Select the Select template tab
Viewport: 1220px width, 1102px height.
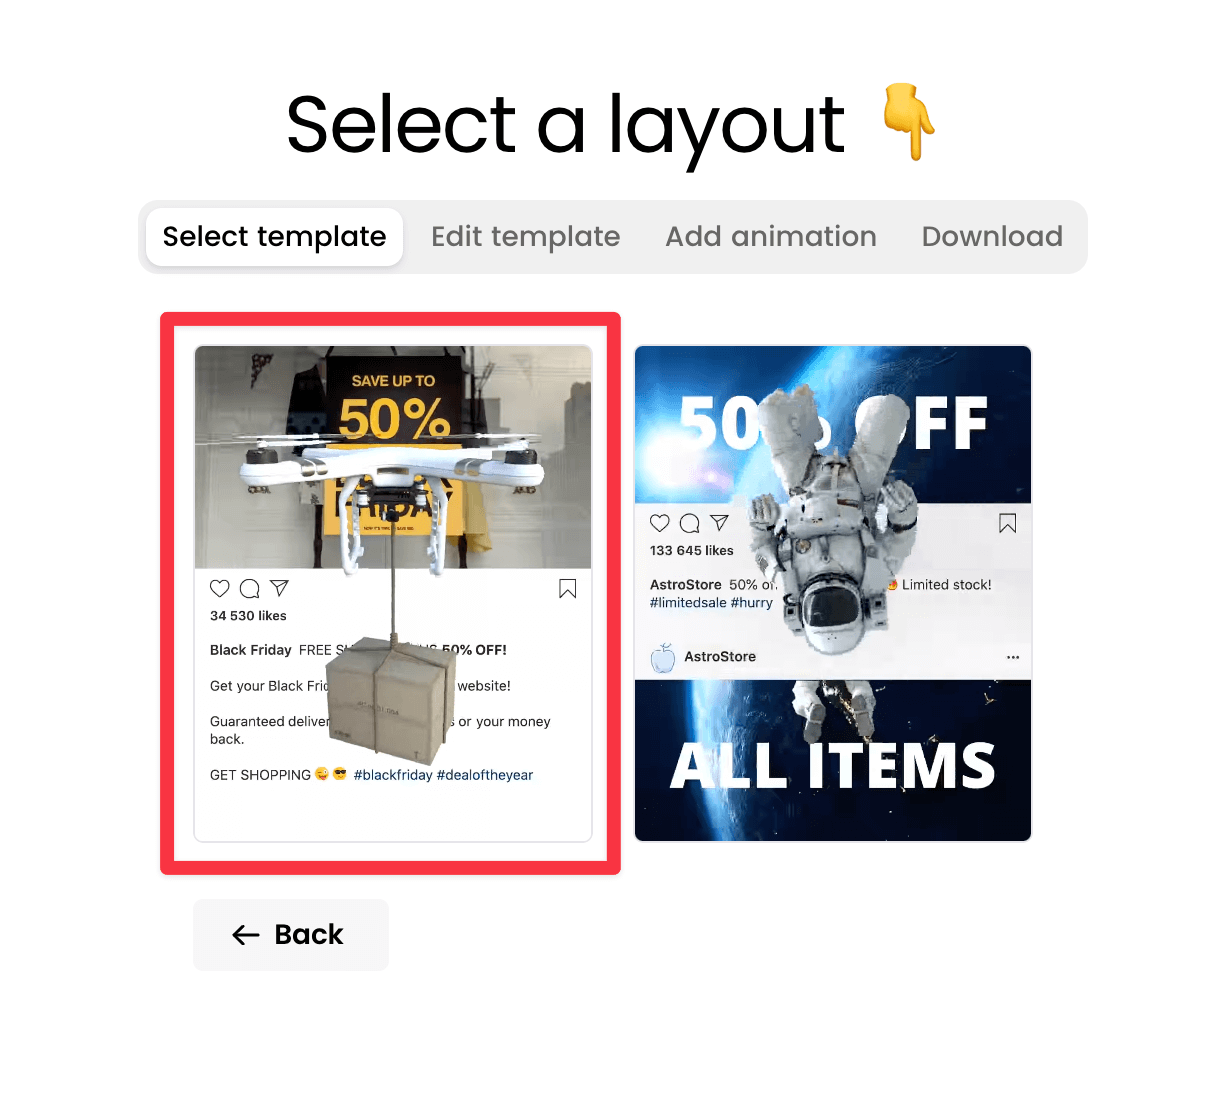[274, 237]
